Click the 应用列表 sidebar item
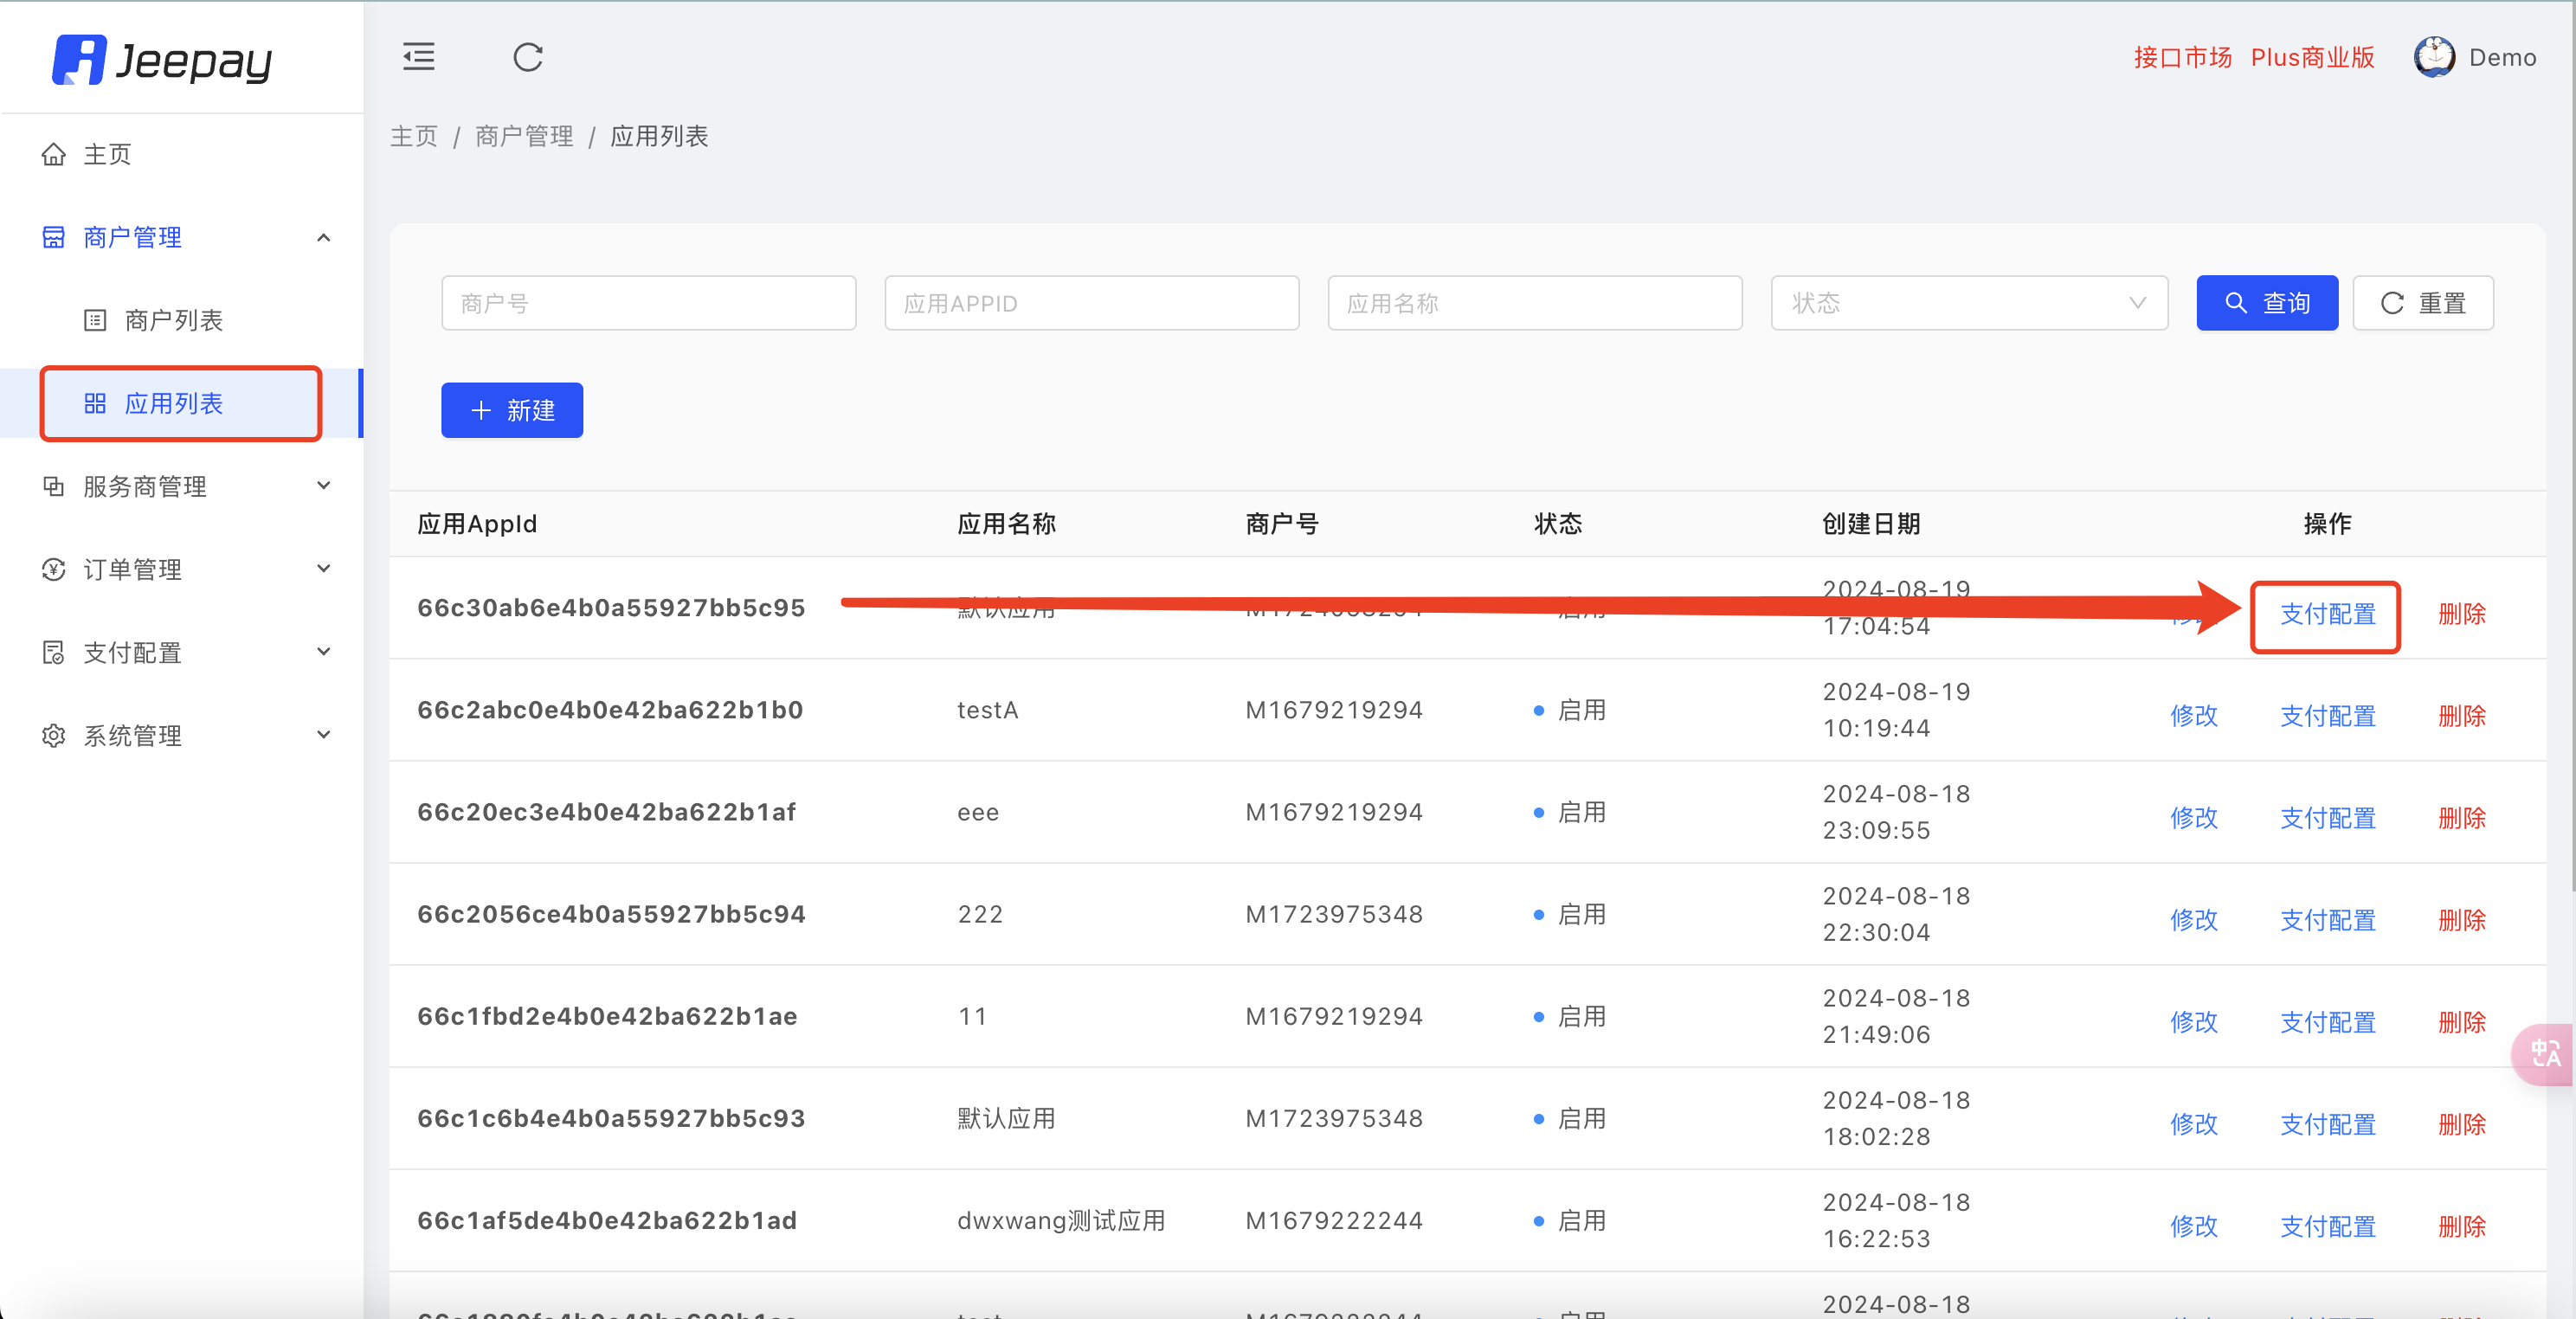2576x1319 pixels. pos(173,403)
